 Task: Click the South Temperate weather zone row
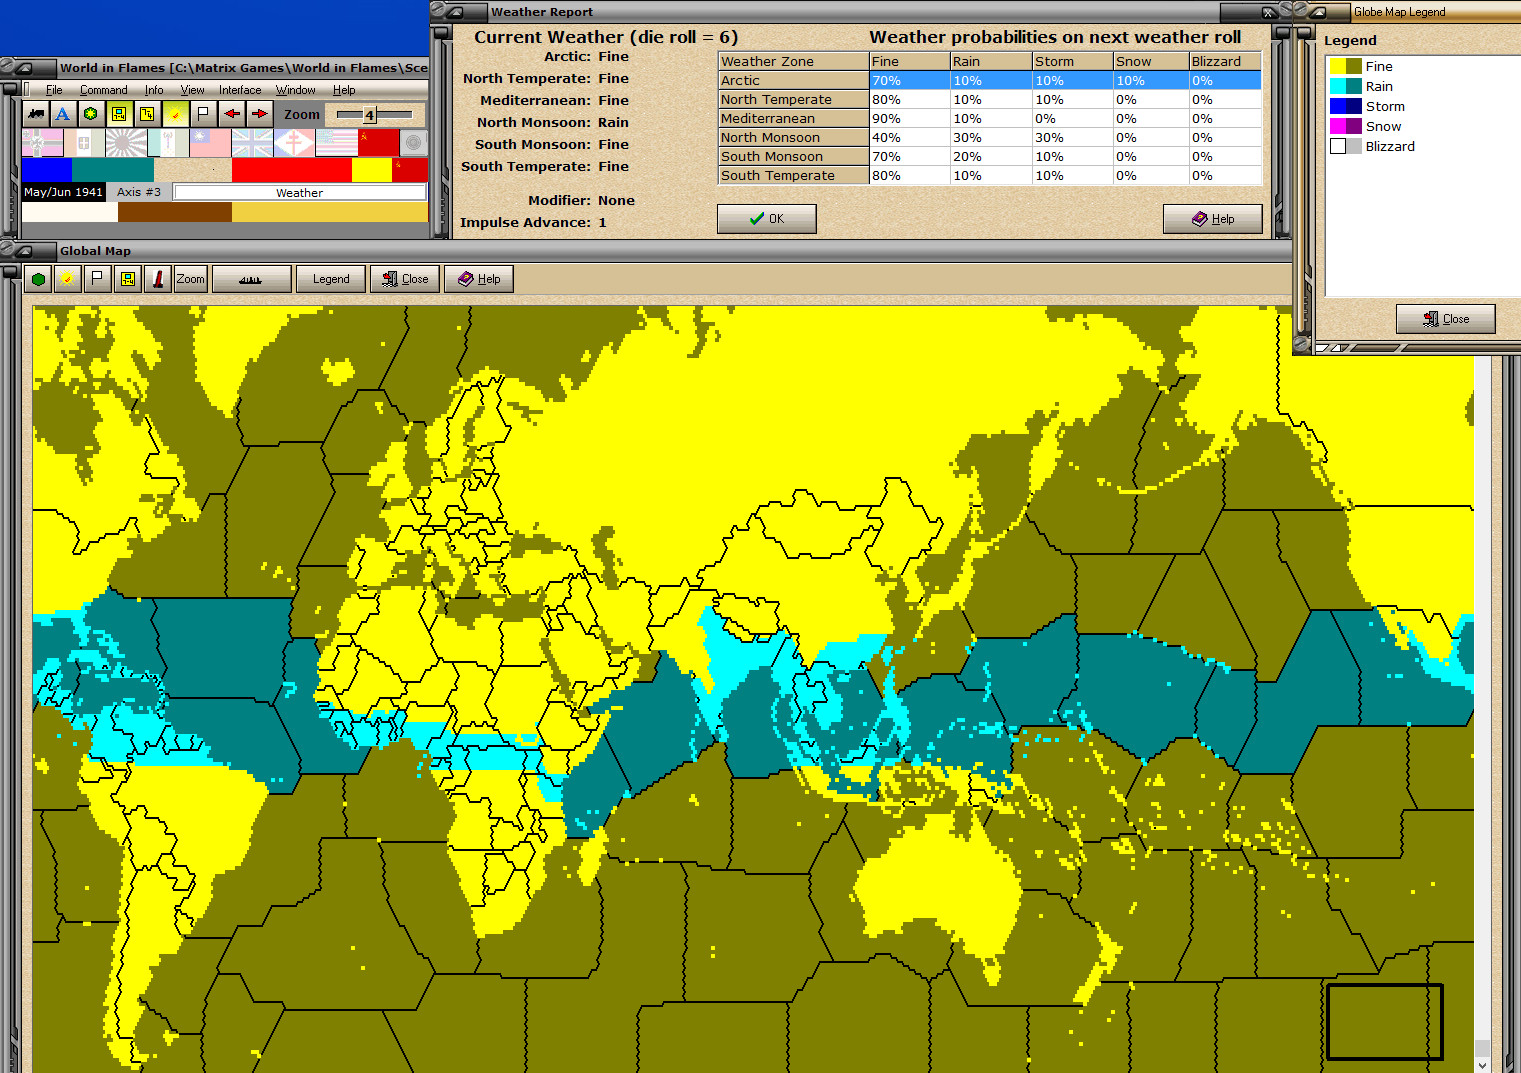990,175
